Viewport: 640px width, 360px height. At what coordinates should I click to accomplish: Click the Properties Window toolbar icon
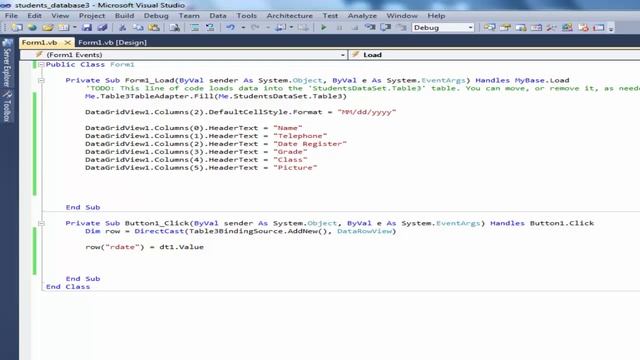pyautogui.click(x=505, y=27)
